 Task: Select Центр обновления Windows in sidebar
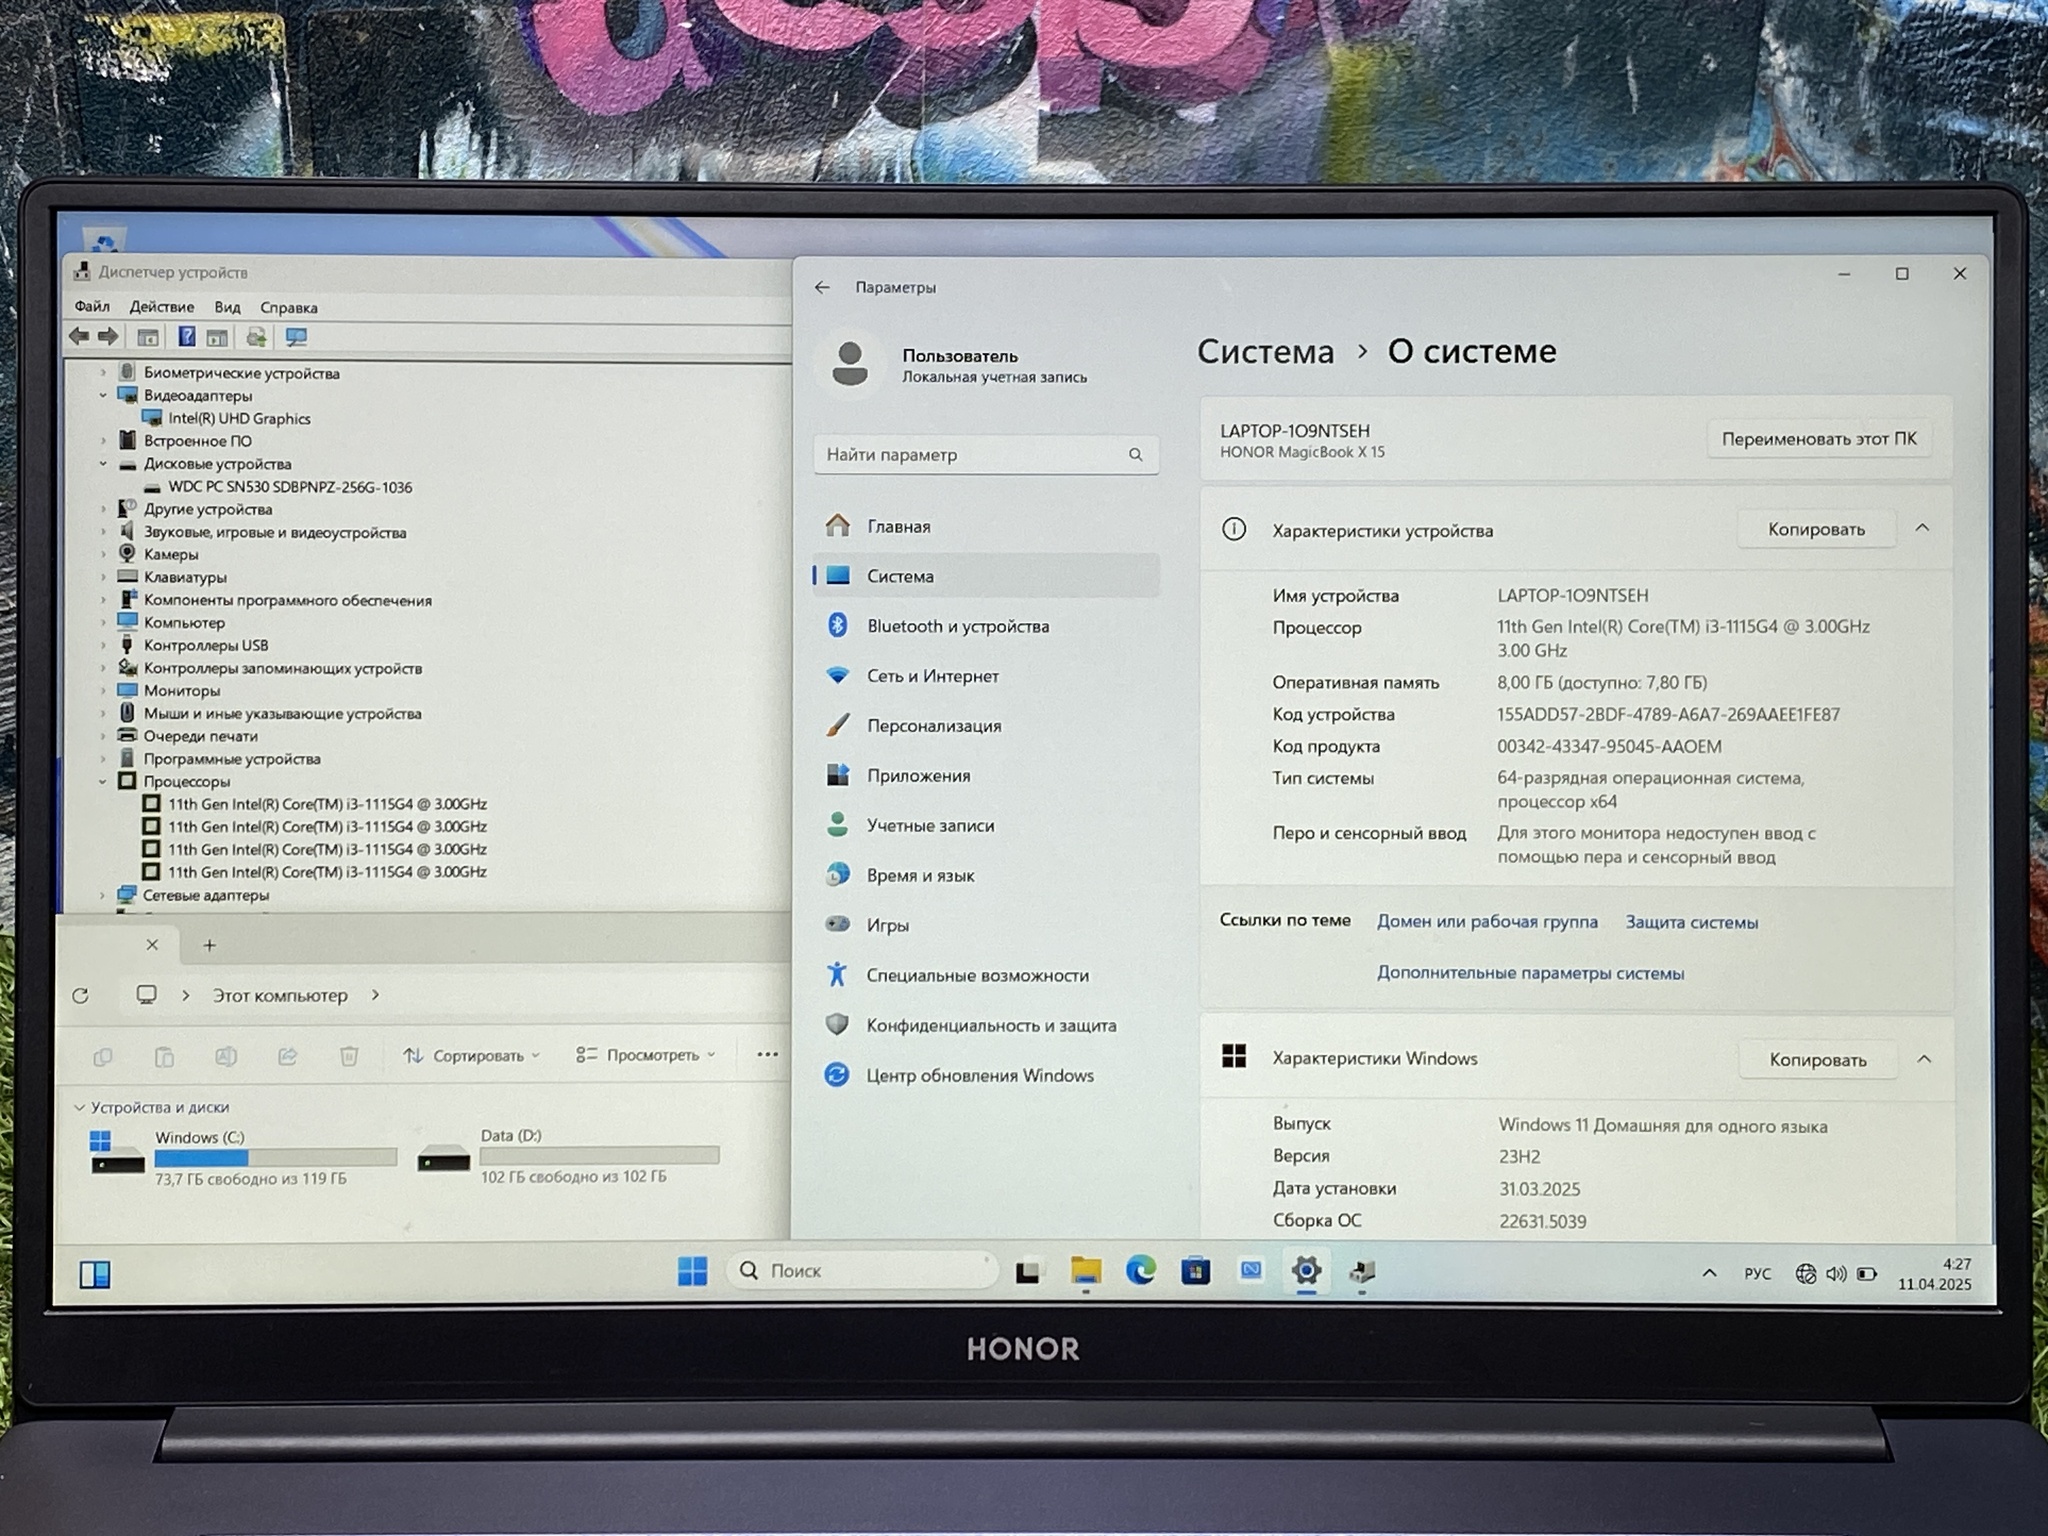[x=979, y=1075]
